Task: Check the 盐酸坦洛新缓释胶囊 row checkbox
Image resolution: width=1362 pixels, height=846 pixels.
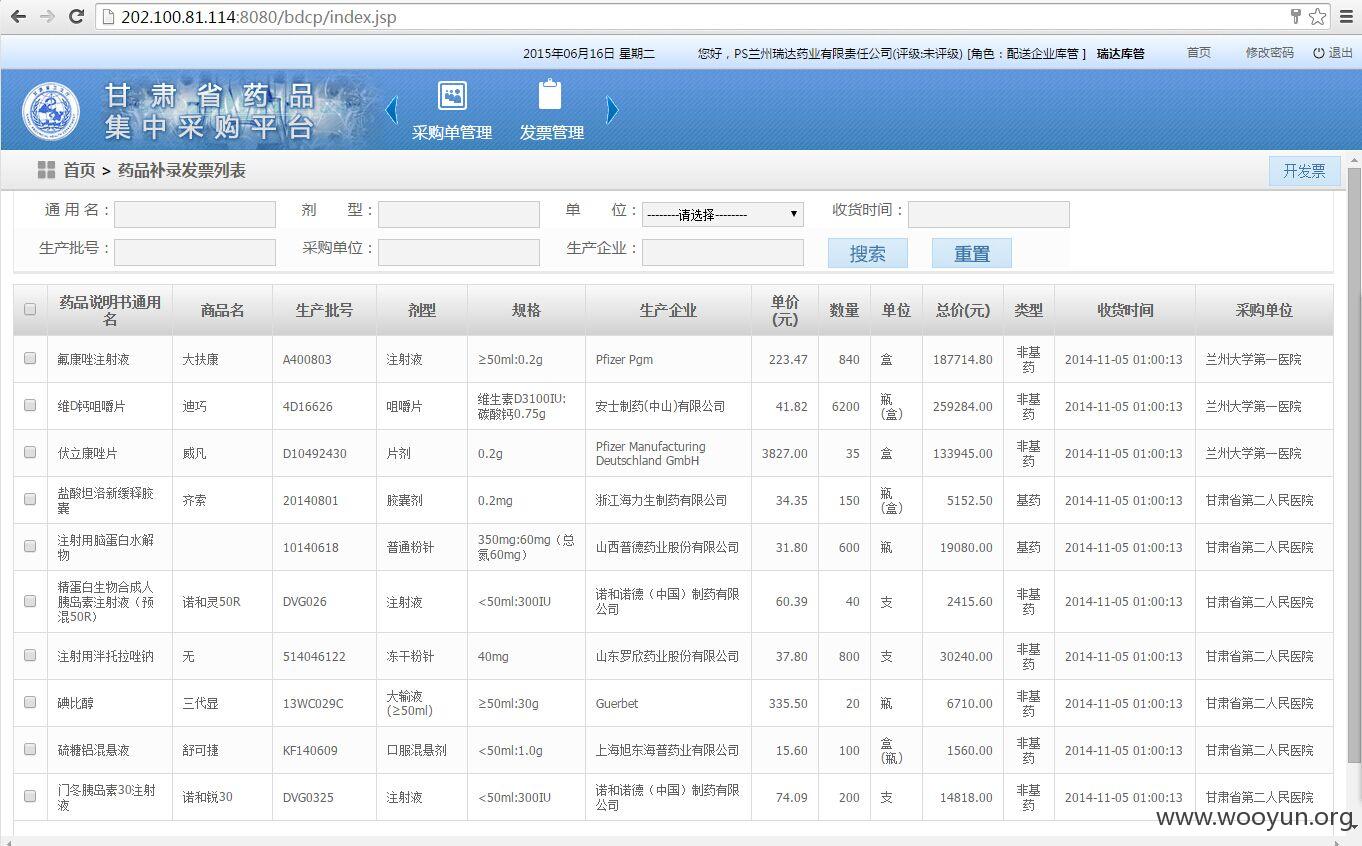Action: pos(30,499)
